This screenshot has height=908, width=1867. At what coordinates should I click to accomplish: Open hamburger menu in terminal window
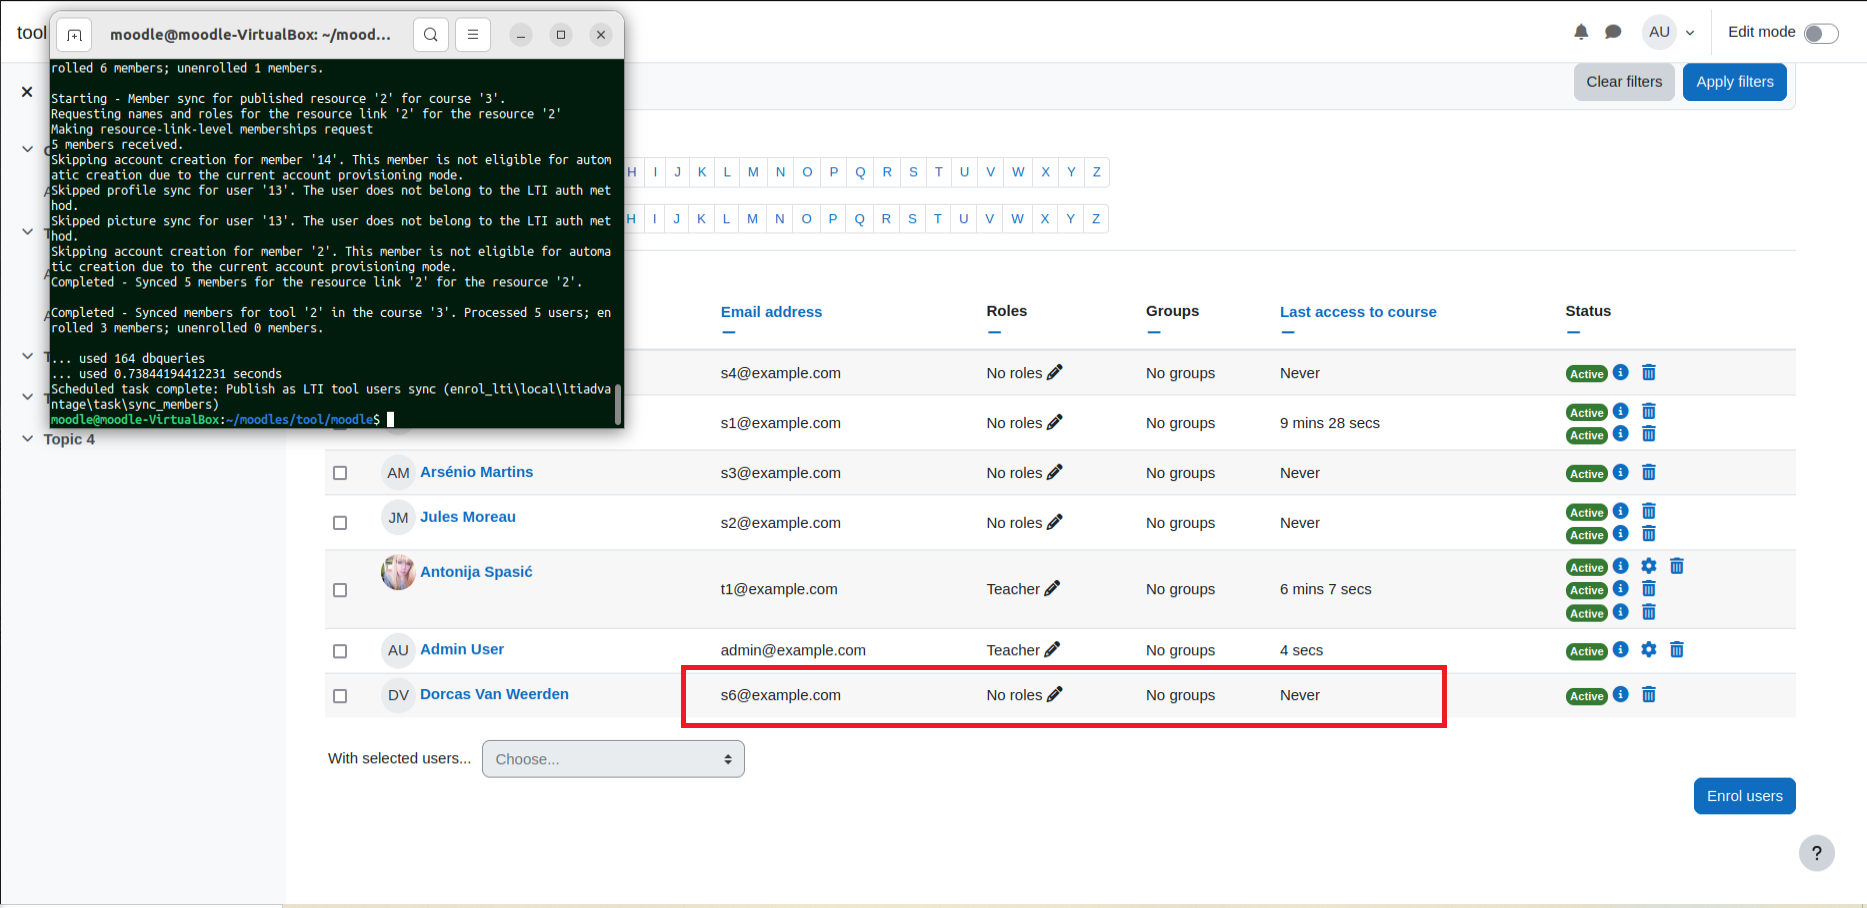pyautogui.click(x=473, y=34)
